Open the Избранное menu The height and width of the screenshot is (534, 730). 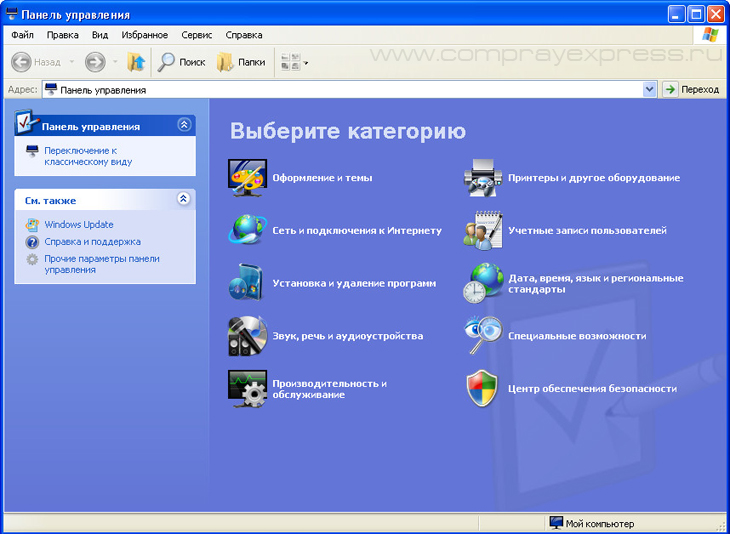(145, 35)
